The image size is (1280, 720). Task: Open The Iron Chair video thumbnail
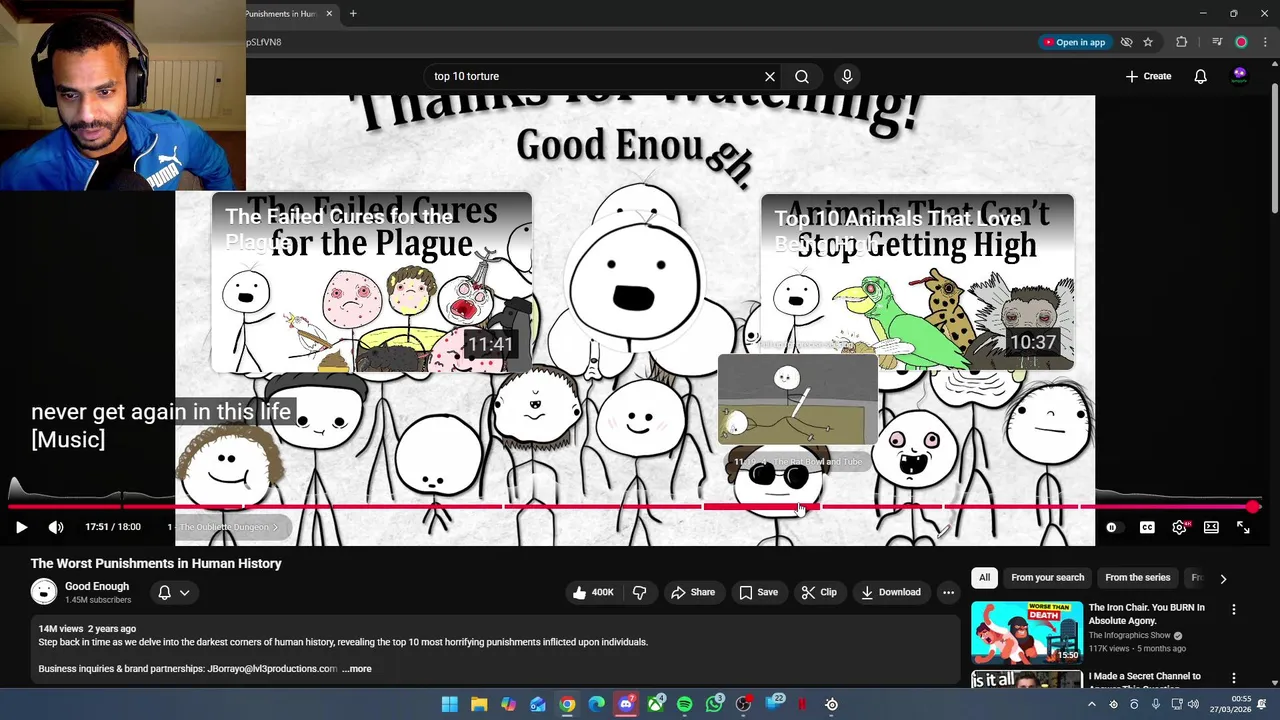click(x=1027, y=632)
